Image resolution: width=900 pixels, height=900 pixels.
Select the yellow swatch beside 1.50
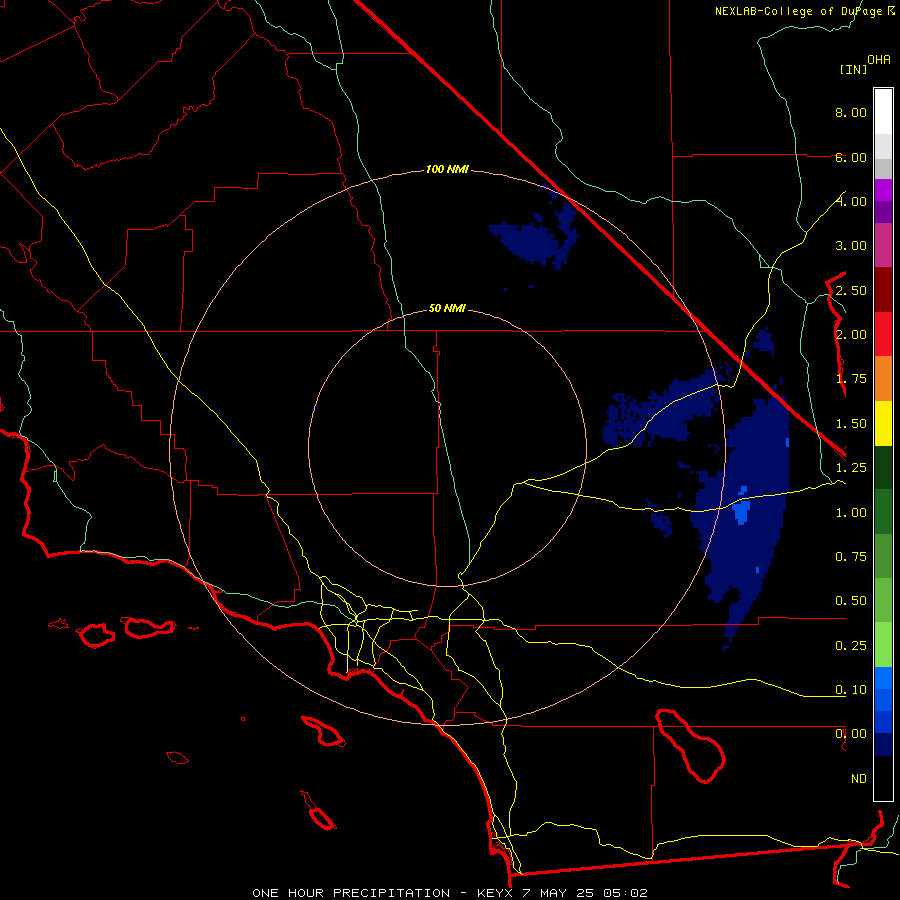click(x=883, y=423)
